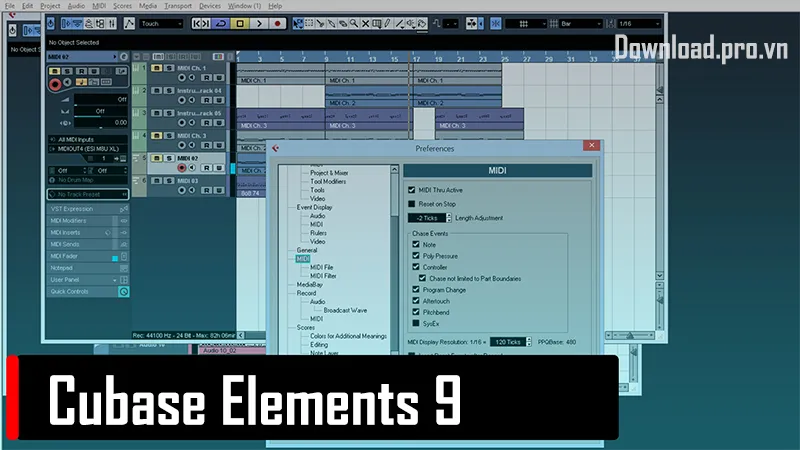Select MIDI File in Preferences tree
Viewport: 800px width, 450px height.
321,267
